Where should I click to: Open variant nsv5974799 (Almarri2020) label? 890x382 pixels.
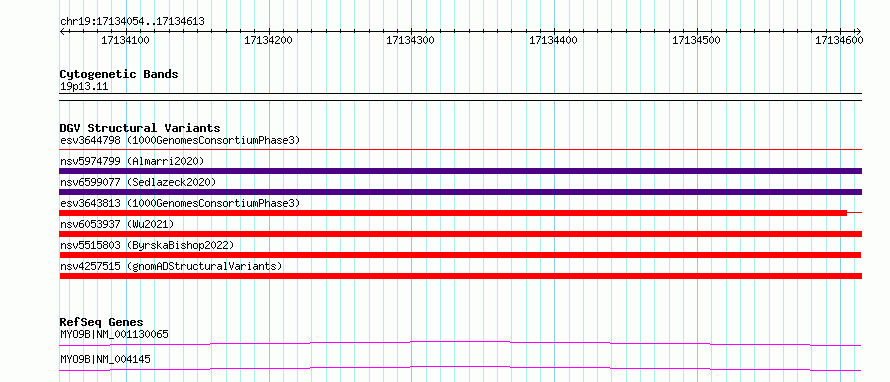tap(132, 161)
